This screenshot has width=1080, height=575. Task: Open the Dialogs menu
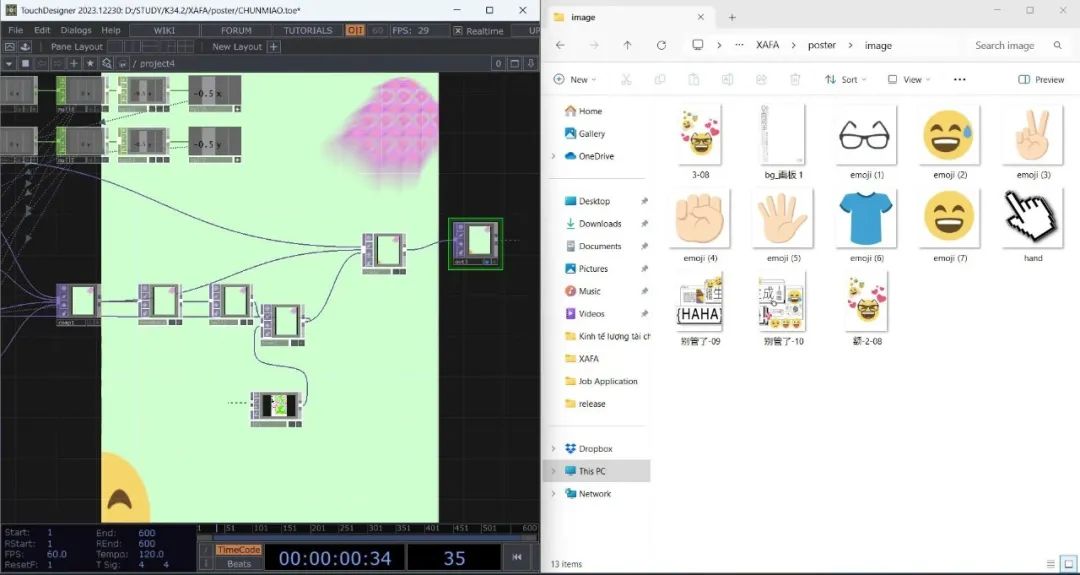(x=76, y=30)
